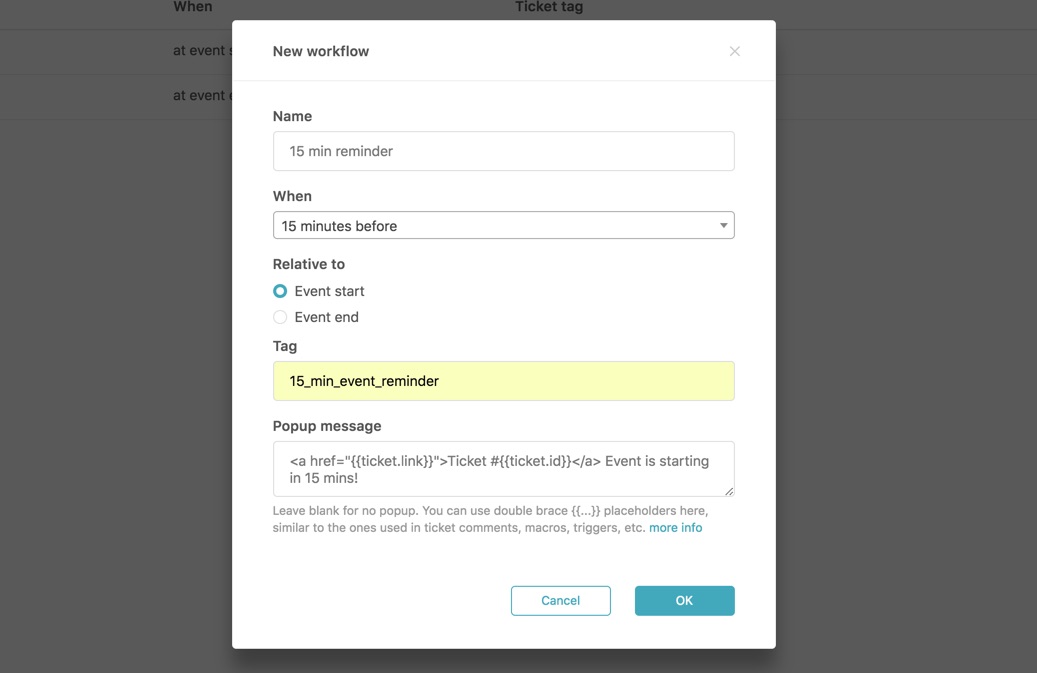
Task: Confirm the workflow with OK
Action: pos(684,600)
